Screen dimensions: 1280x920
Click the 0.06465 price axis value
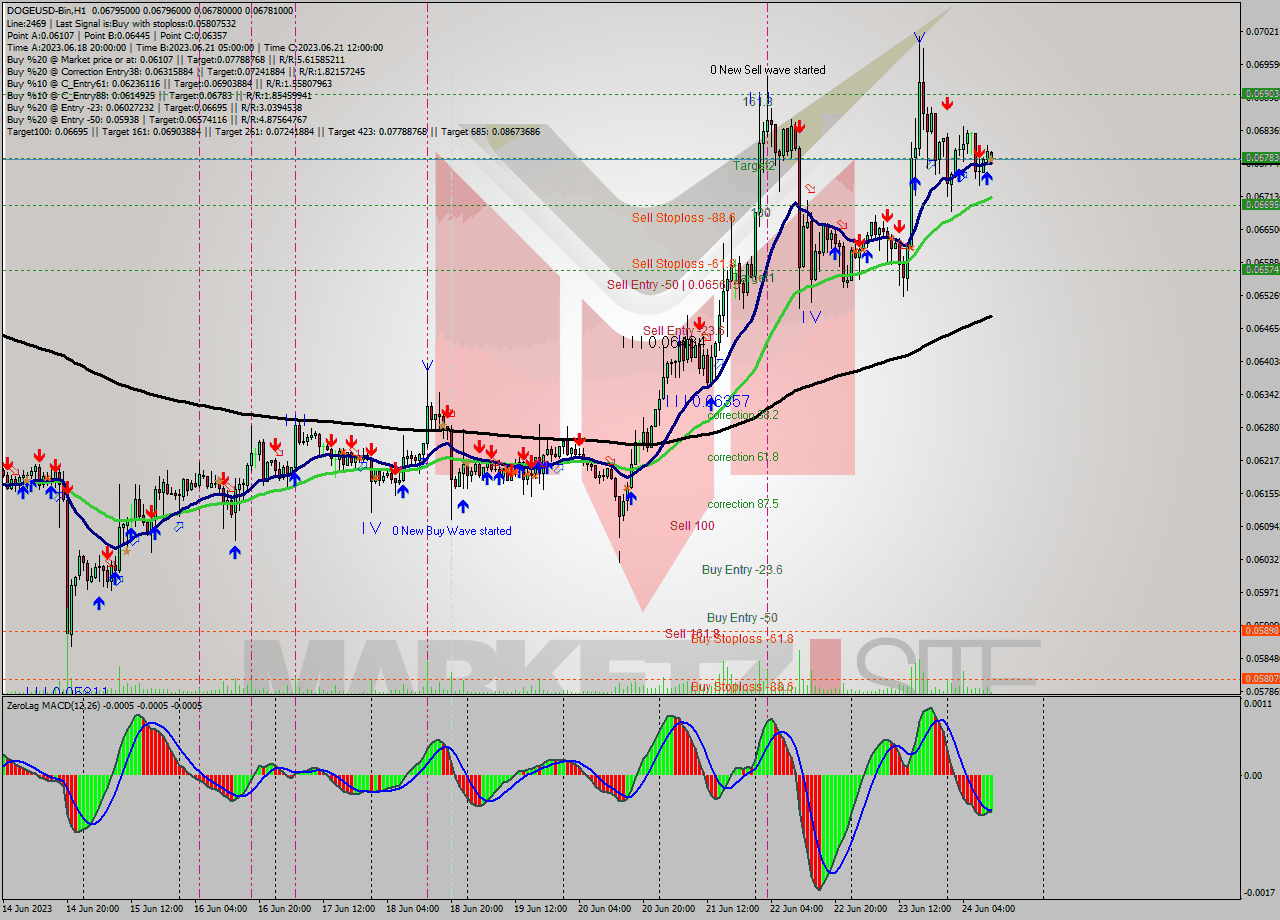1261,328
